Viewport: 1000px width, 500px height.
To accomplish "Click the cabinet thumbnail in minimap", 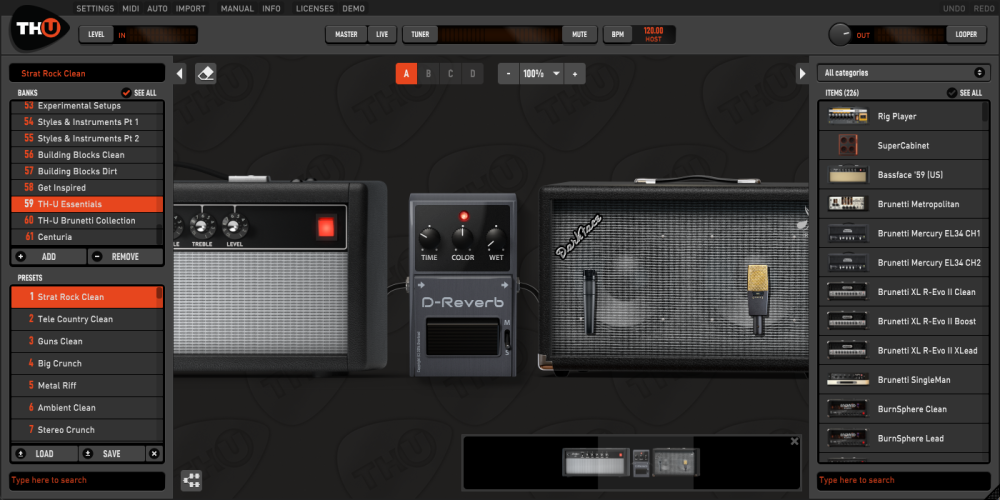I will pyautogui.click(x=675, y=462).
